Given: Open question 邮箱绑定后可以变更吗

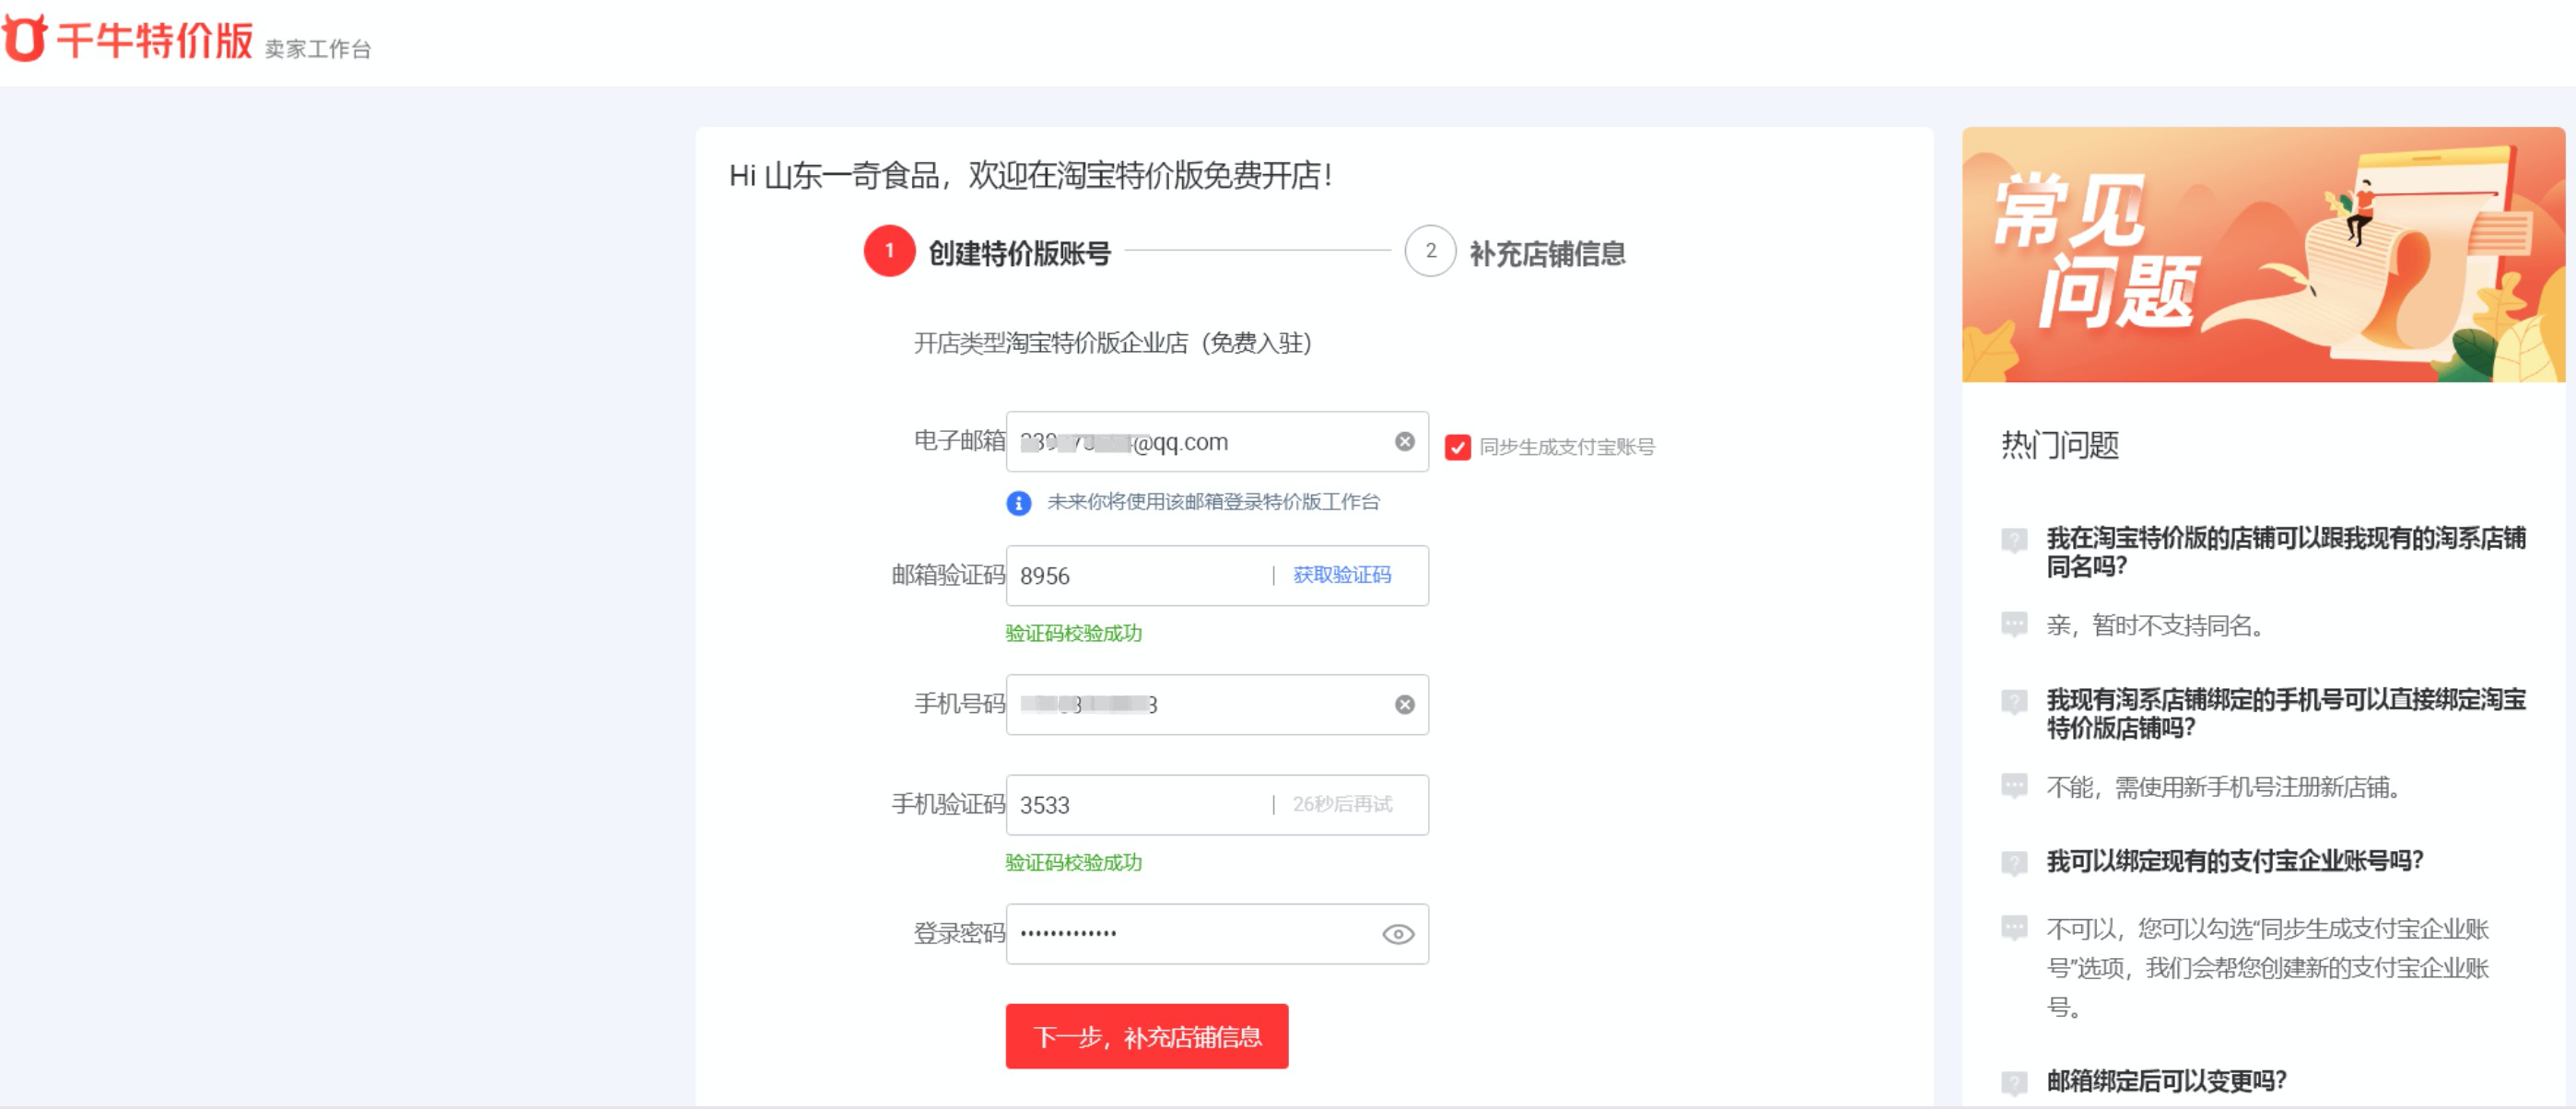Looking at the screenshot, I should (x=2166, y=1080).
